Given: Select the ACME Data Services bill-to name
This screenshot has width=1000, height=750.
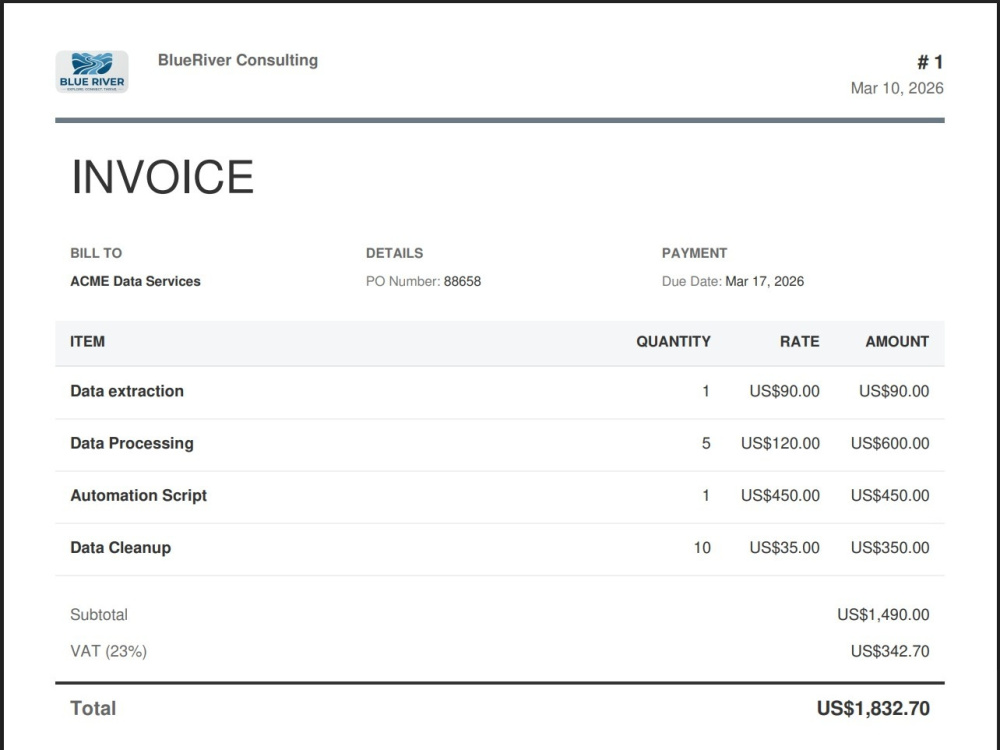Looking at the screenshot, I should pyautogui.click(x=135, y=281).
